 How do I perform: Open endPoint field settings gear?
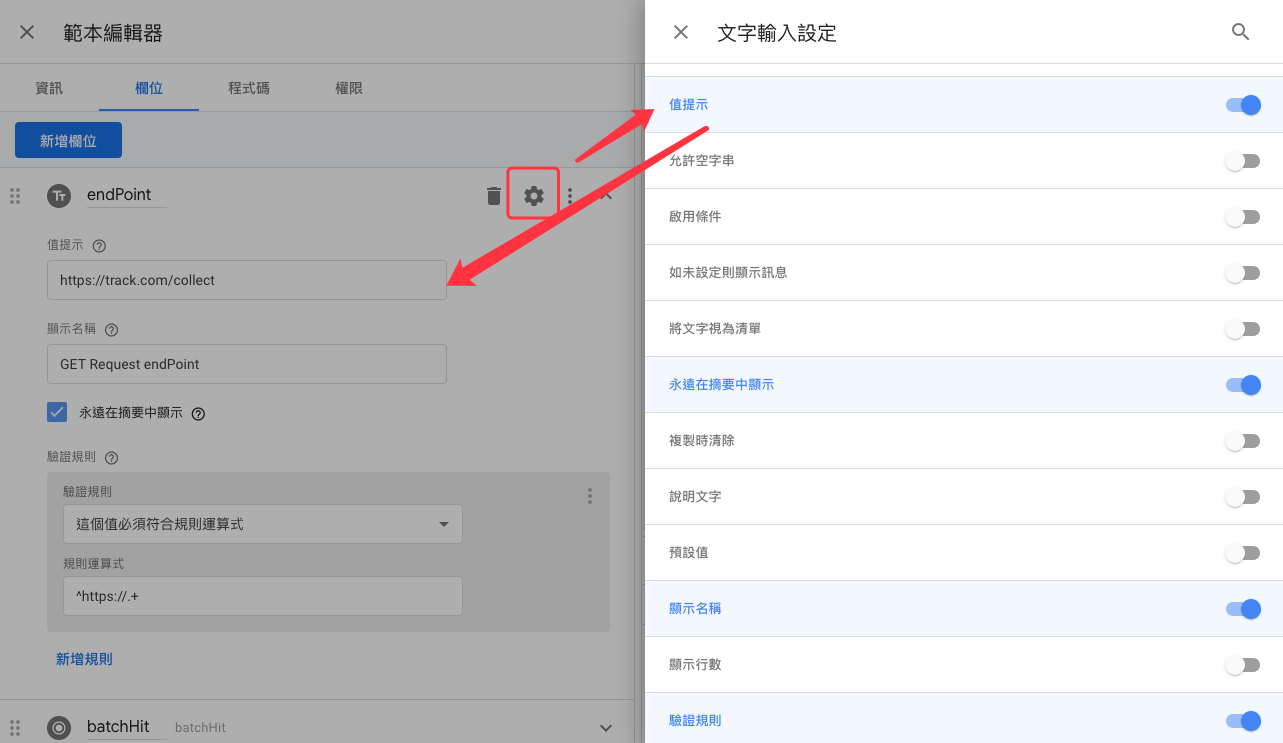click(534, 195)
